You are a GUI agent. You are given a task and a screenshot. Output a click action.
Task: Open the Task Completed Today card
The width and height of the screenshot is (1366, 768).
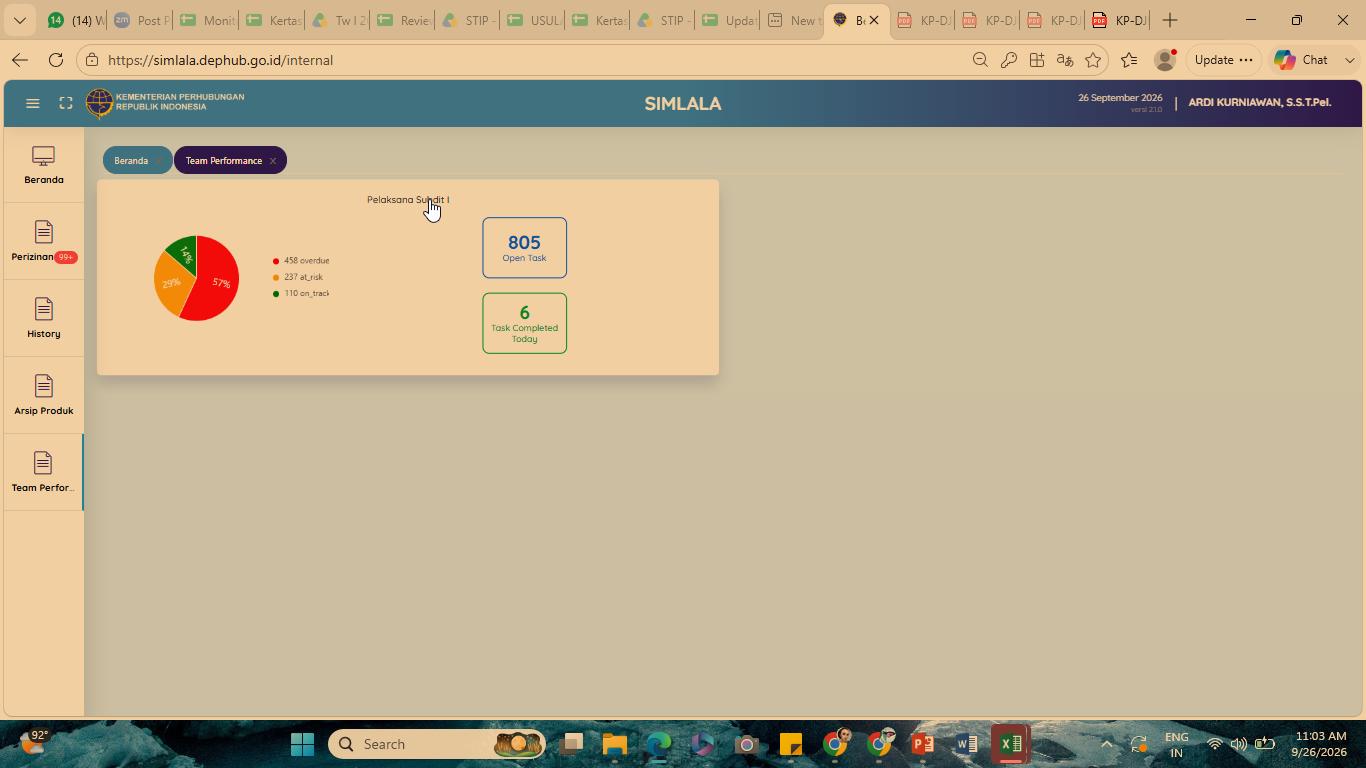coord(524,323)
